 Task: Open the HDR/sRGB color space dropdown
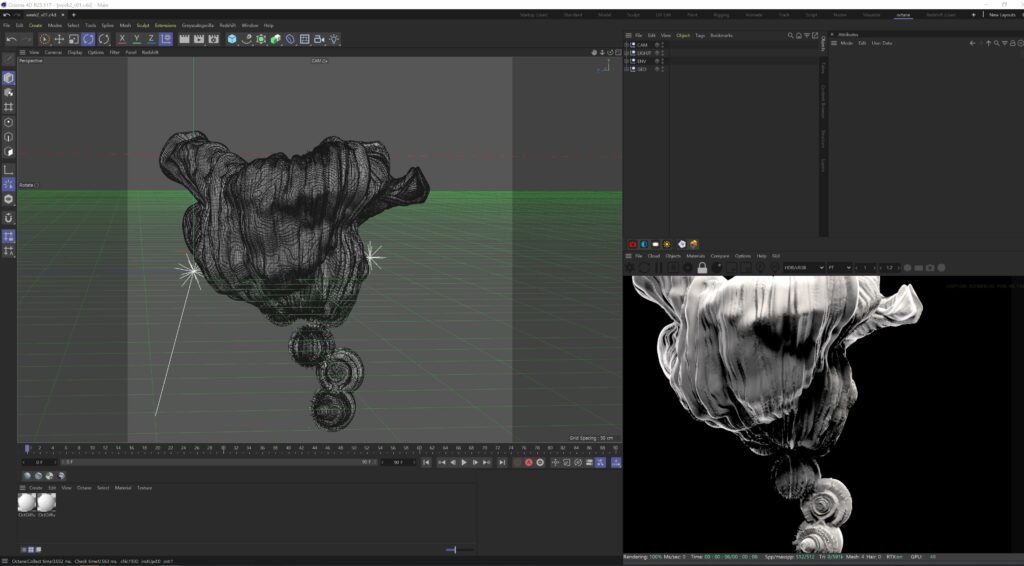pos(804,268)
